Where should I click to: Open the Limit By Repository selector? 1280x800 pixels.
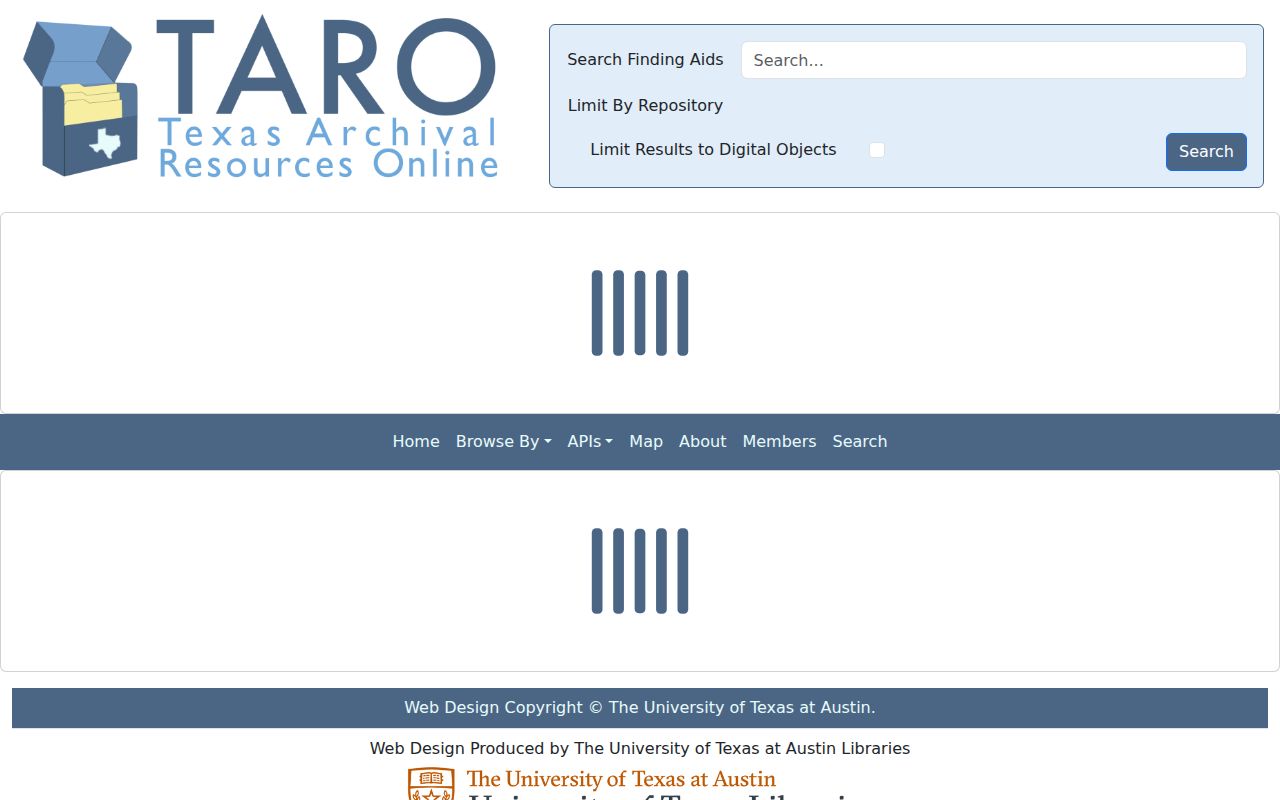645,105
